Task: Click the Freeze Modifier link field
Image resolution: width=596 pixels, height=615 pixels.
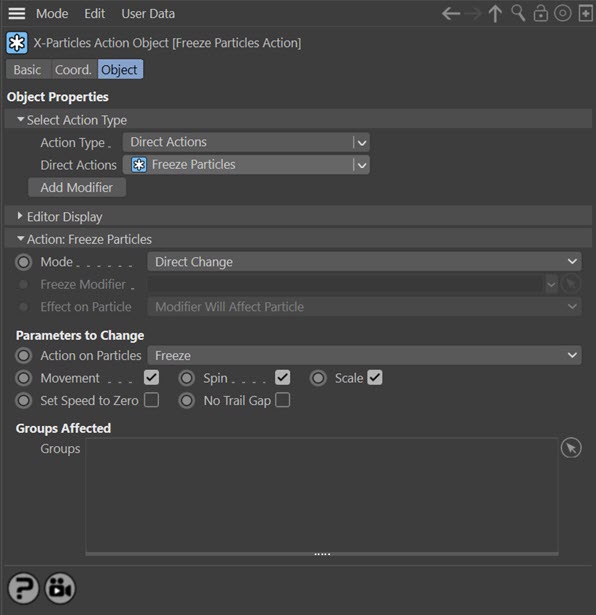Action: [x=346, y=284]
